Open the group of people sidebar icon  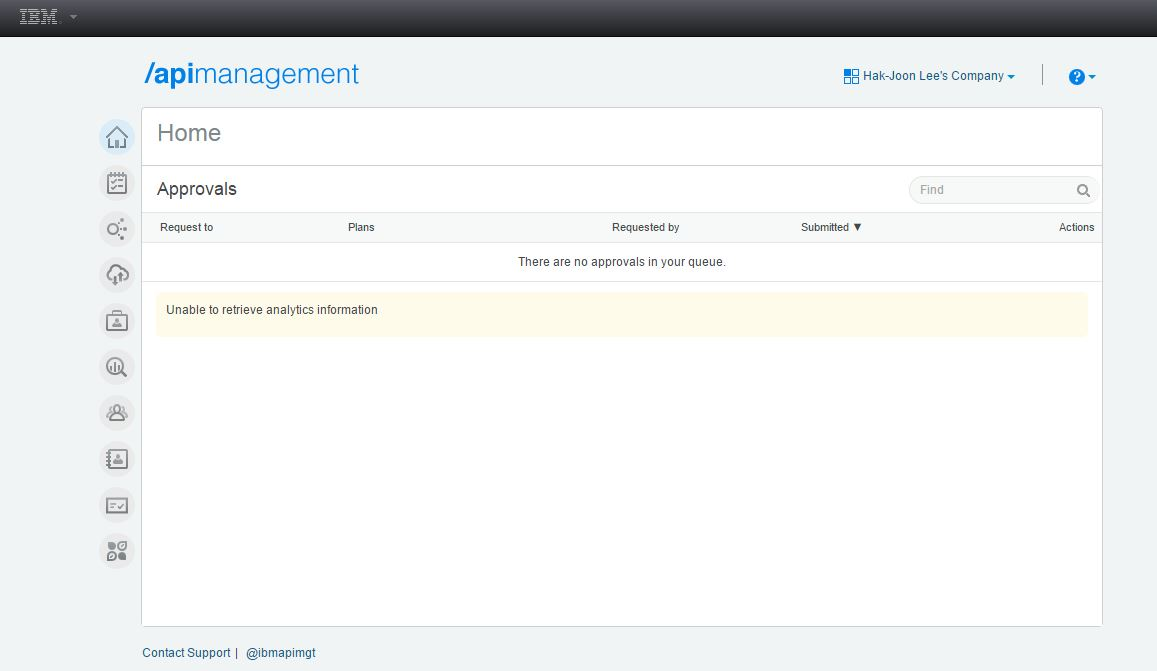(x=117, y=413)
